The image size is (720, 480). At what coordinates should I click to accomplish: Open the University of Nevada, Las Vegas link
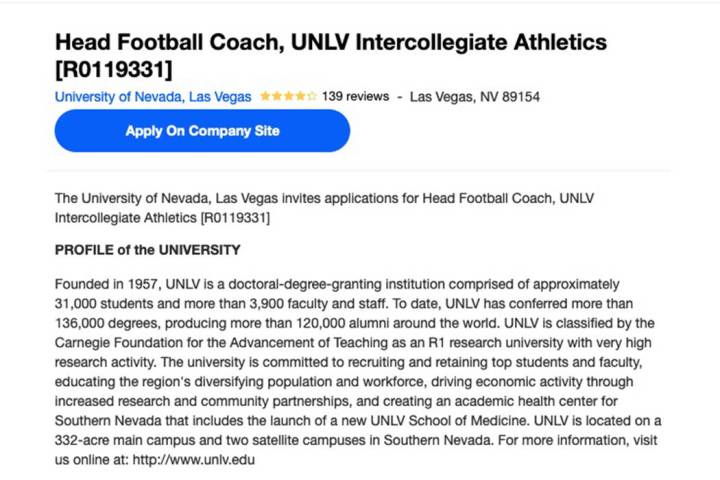click(153, 97)
